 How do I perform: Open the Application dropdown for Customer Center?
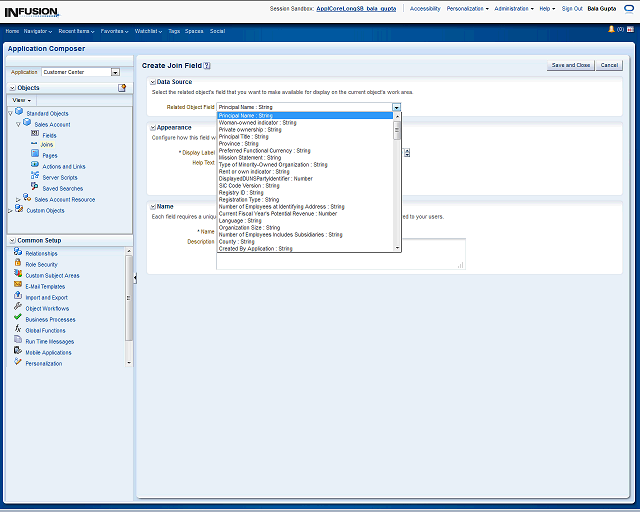(115, 72)
